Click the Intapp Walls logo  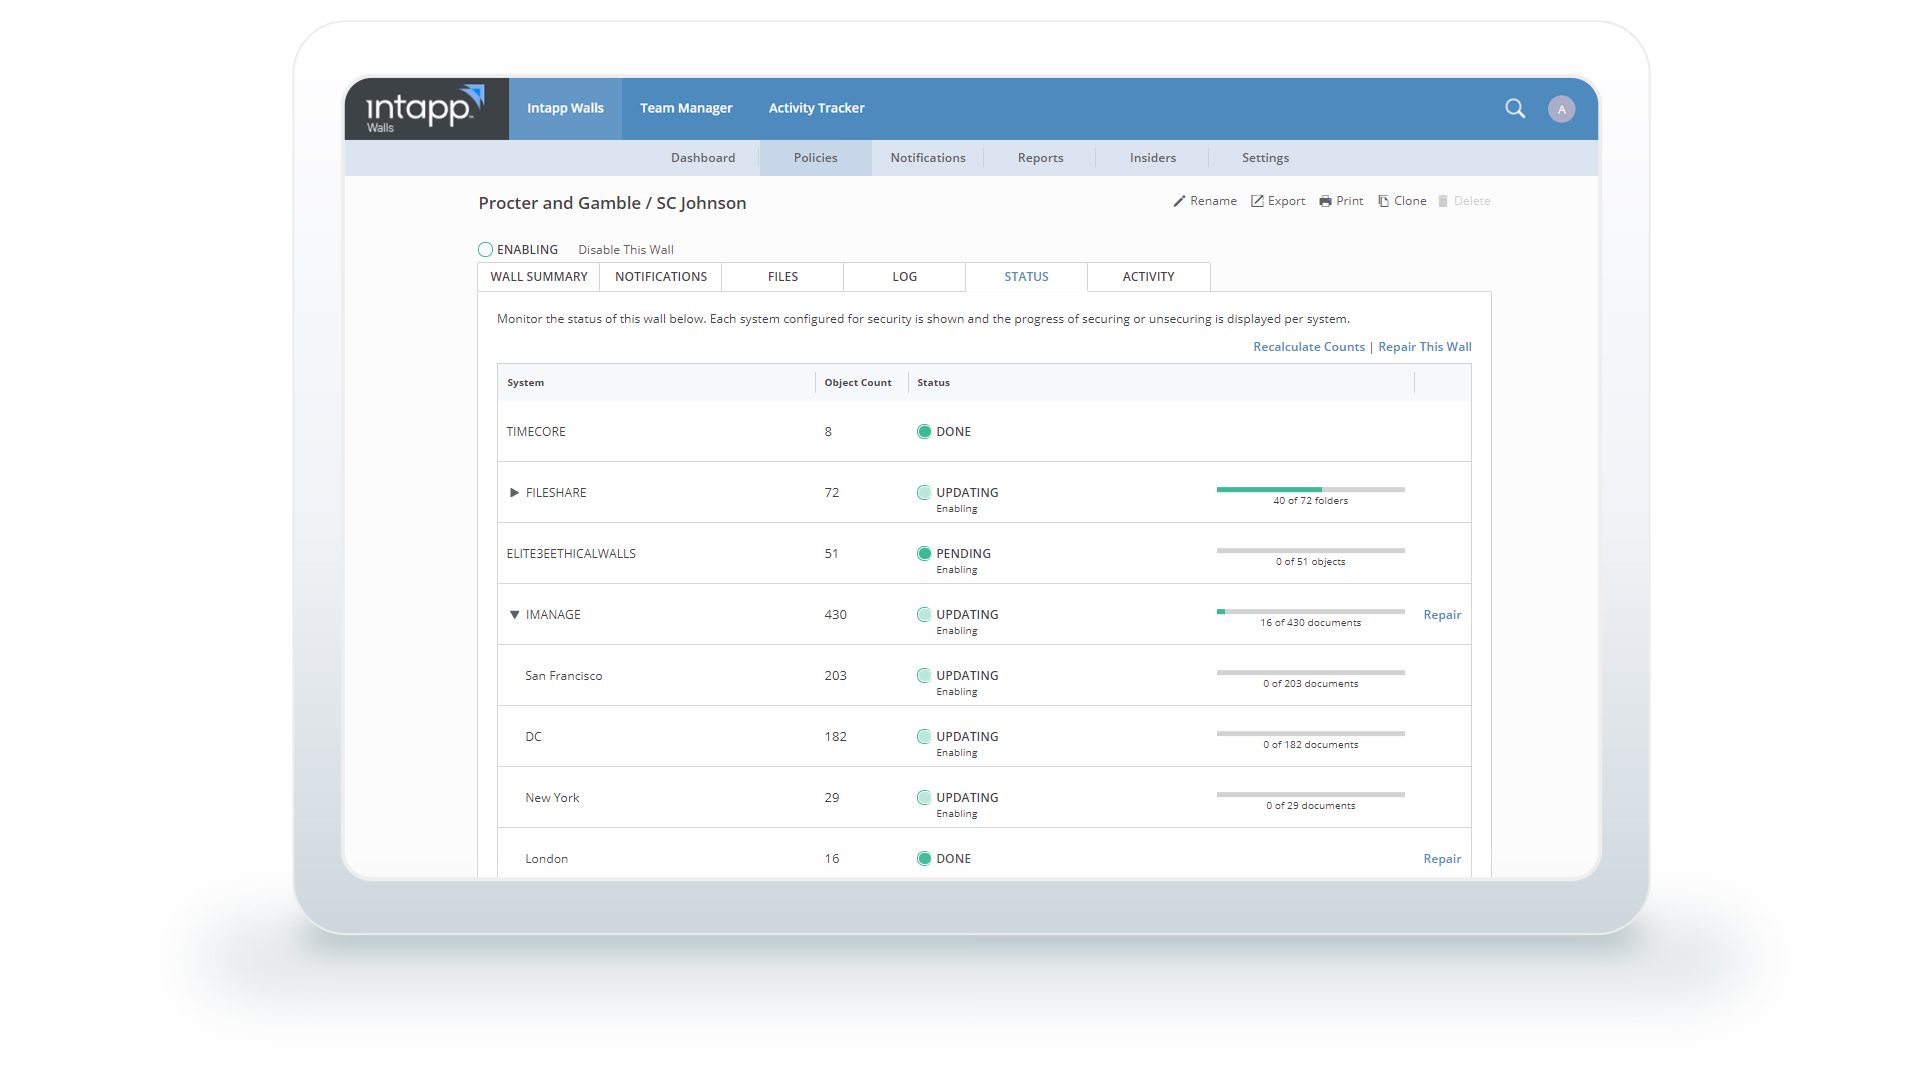(x=426, y=108)
